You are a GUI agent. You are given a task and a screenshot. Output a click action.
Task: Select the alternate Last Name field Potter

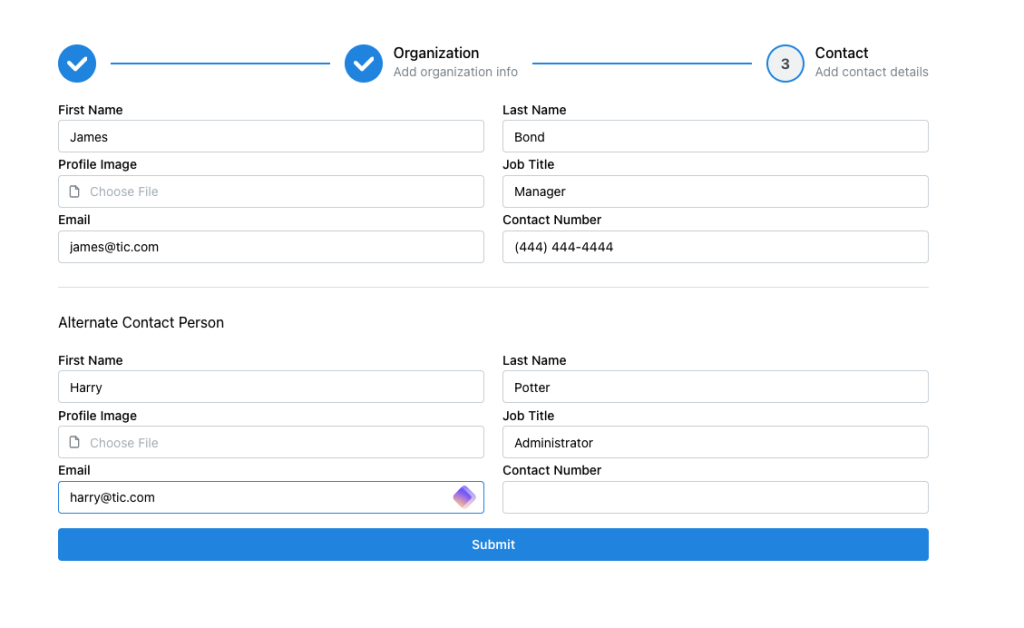point(715,387)
